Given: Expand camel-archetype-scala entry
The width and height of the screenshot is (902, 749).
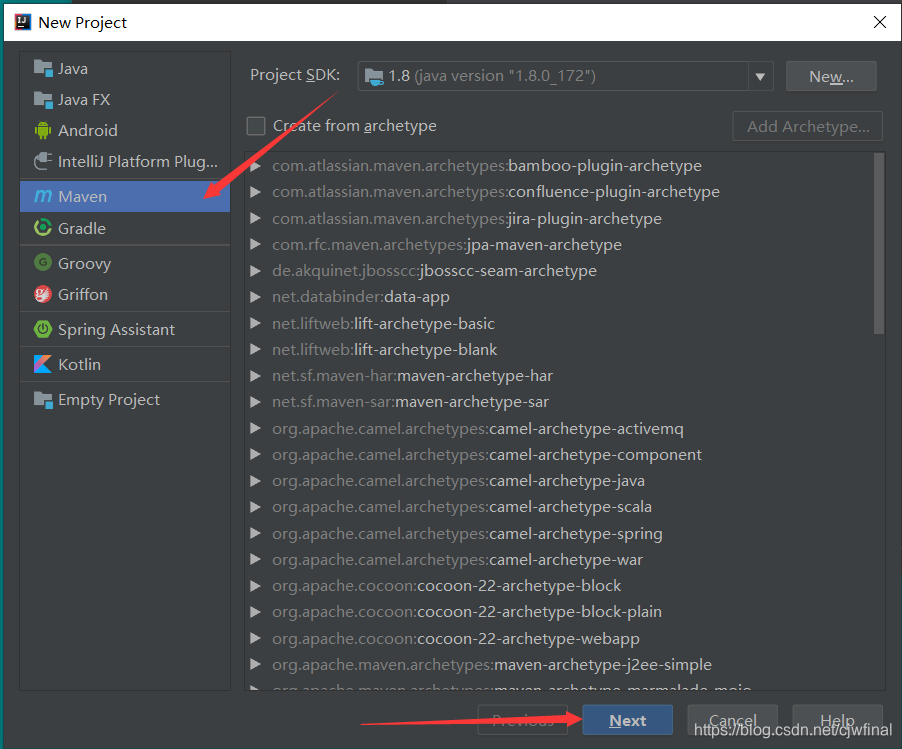Looking at the screenshot, I should tap(255, 507).
